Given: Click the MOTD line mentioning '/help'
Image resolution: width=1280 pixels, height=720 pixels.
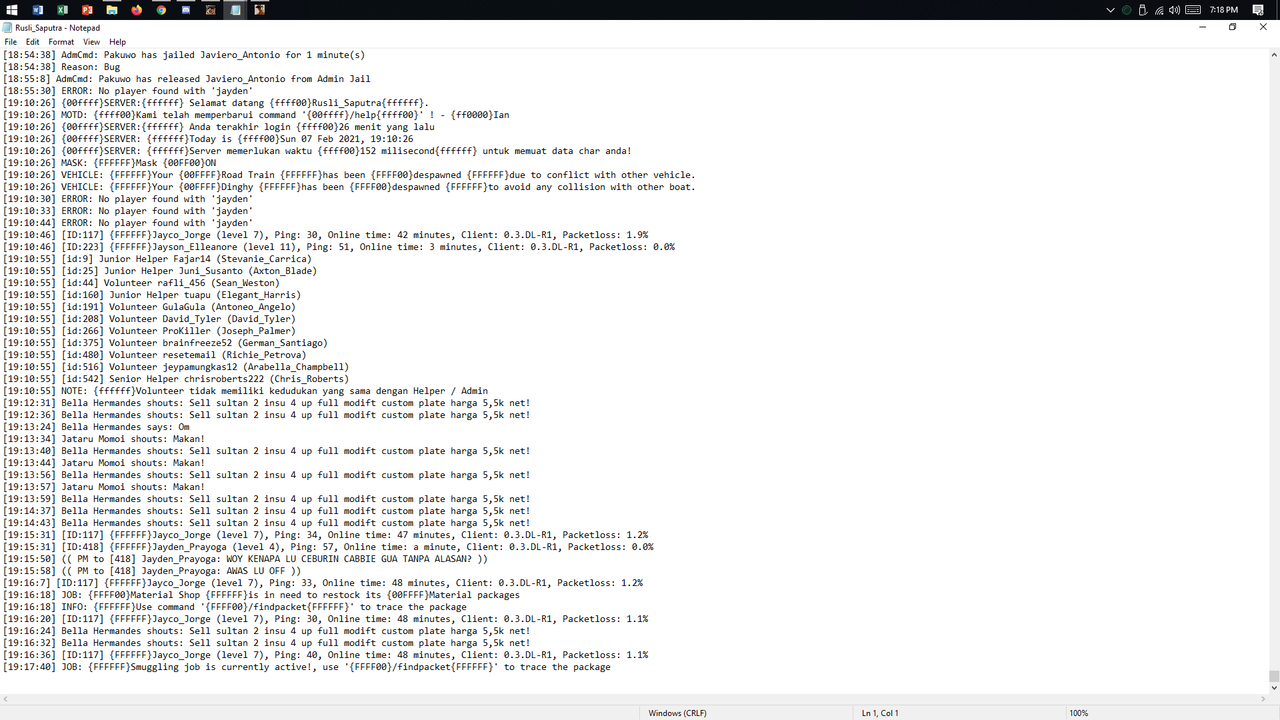Looking at the screenshot, I should tap(256, 115).
